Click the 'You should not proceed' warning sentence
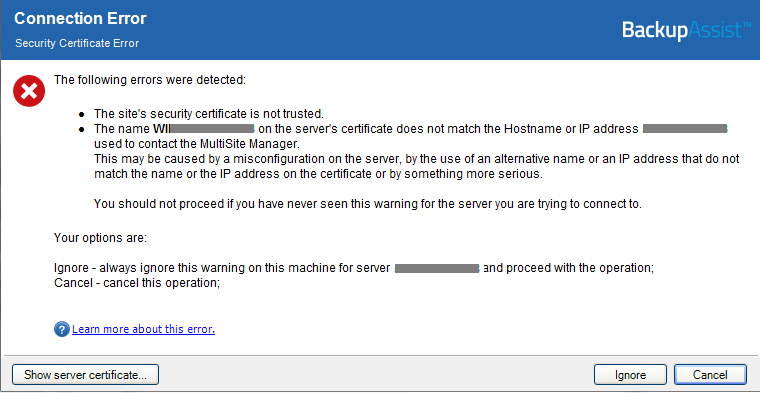Image resolution: width=760 pixels, height=393 pixels. (368, 204)
